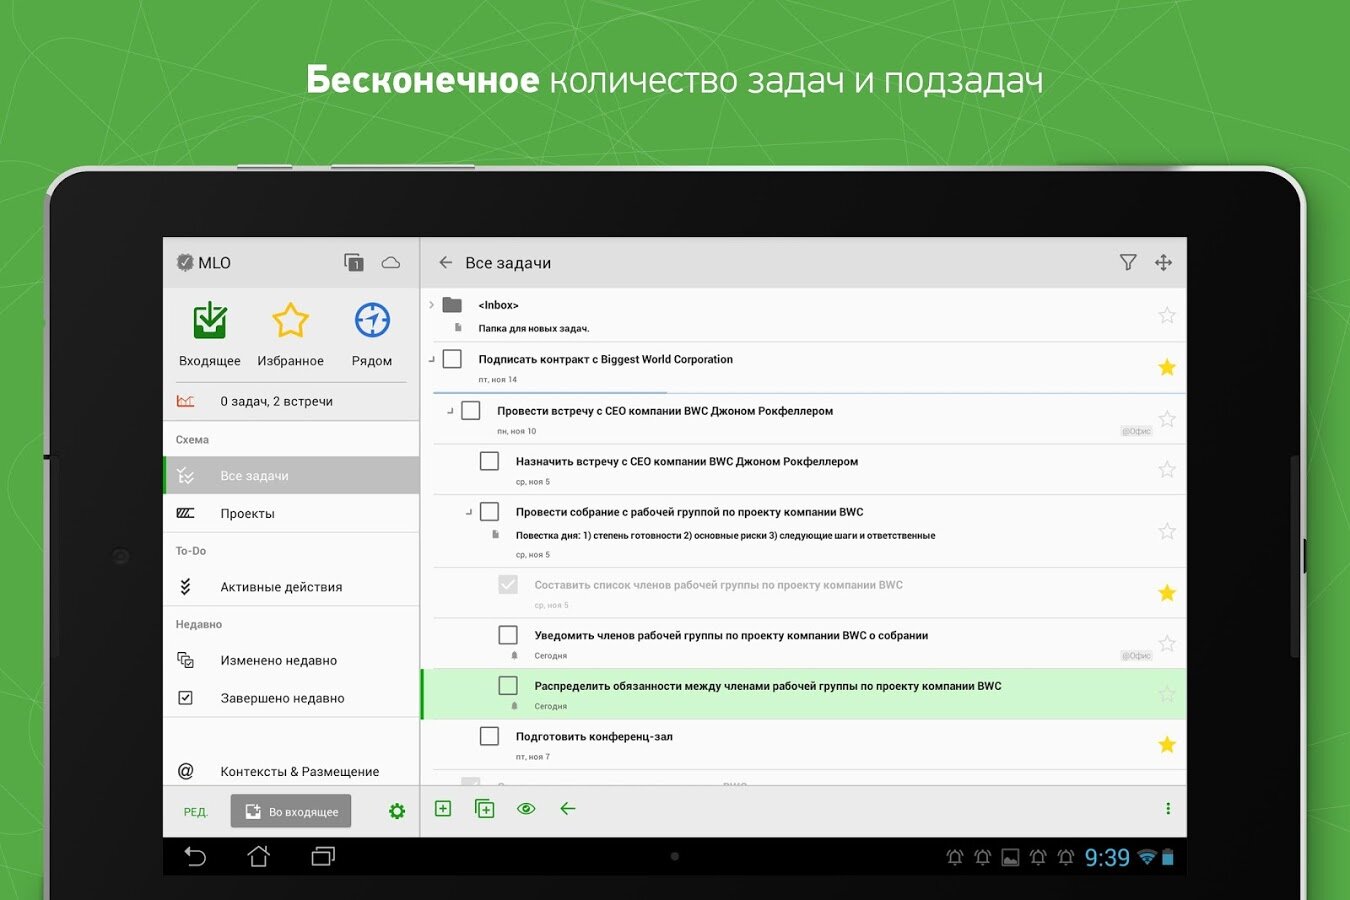The image size is (1350, 900).
Task: Open the green settings gear
Action: pos(397,812)
